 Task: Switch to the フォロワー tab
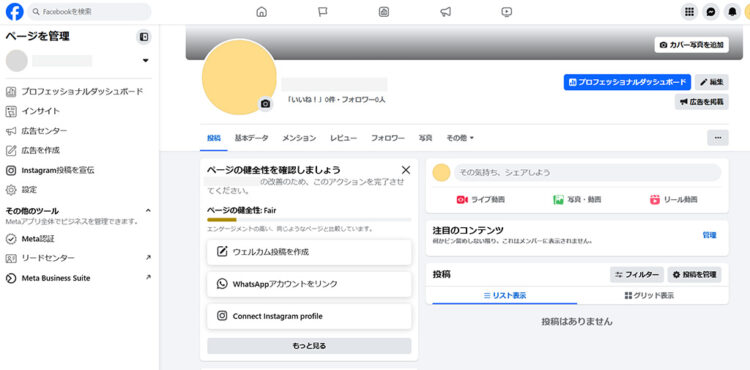point(387,138)
